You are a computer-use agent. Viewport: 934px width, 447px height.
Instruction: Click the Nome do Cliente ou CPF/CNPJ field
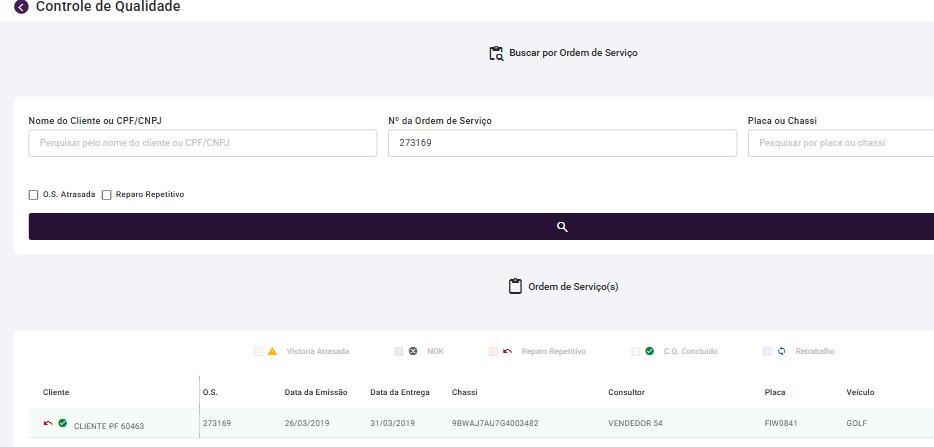click(x=203, y=144)
